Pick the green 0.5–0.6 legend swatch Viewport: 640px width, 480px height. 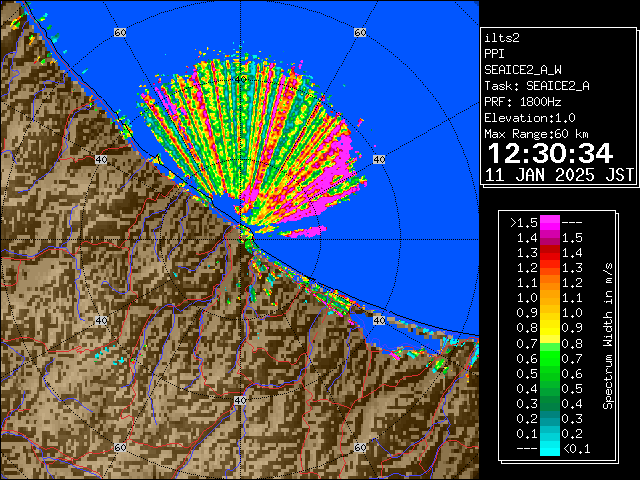(550, 373)
